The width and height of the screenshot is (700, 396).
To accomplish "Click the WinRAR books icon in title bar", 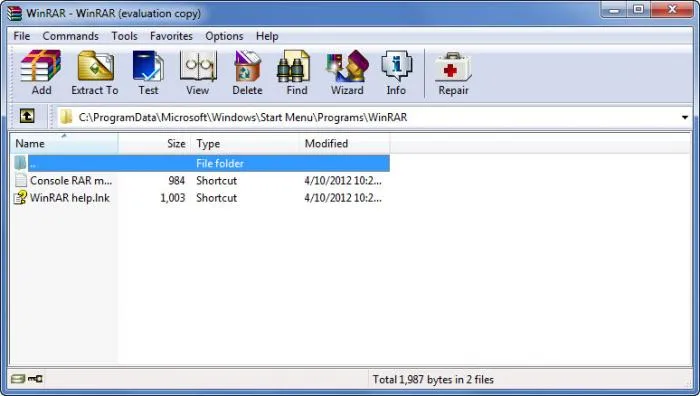I will 15,13.
